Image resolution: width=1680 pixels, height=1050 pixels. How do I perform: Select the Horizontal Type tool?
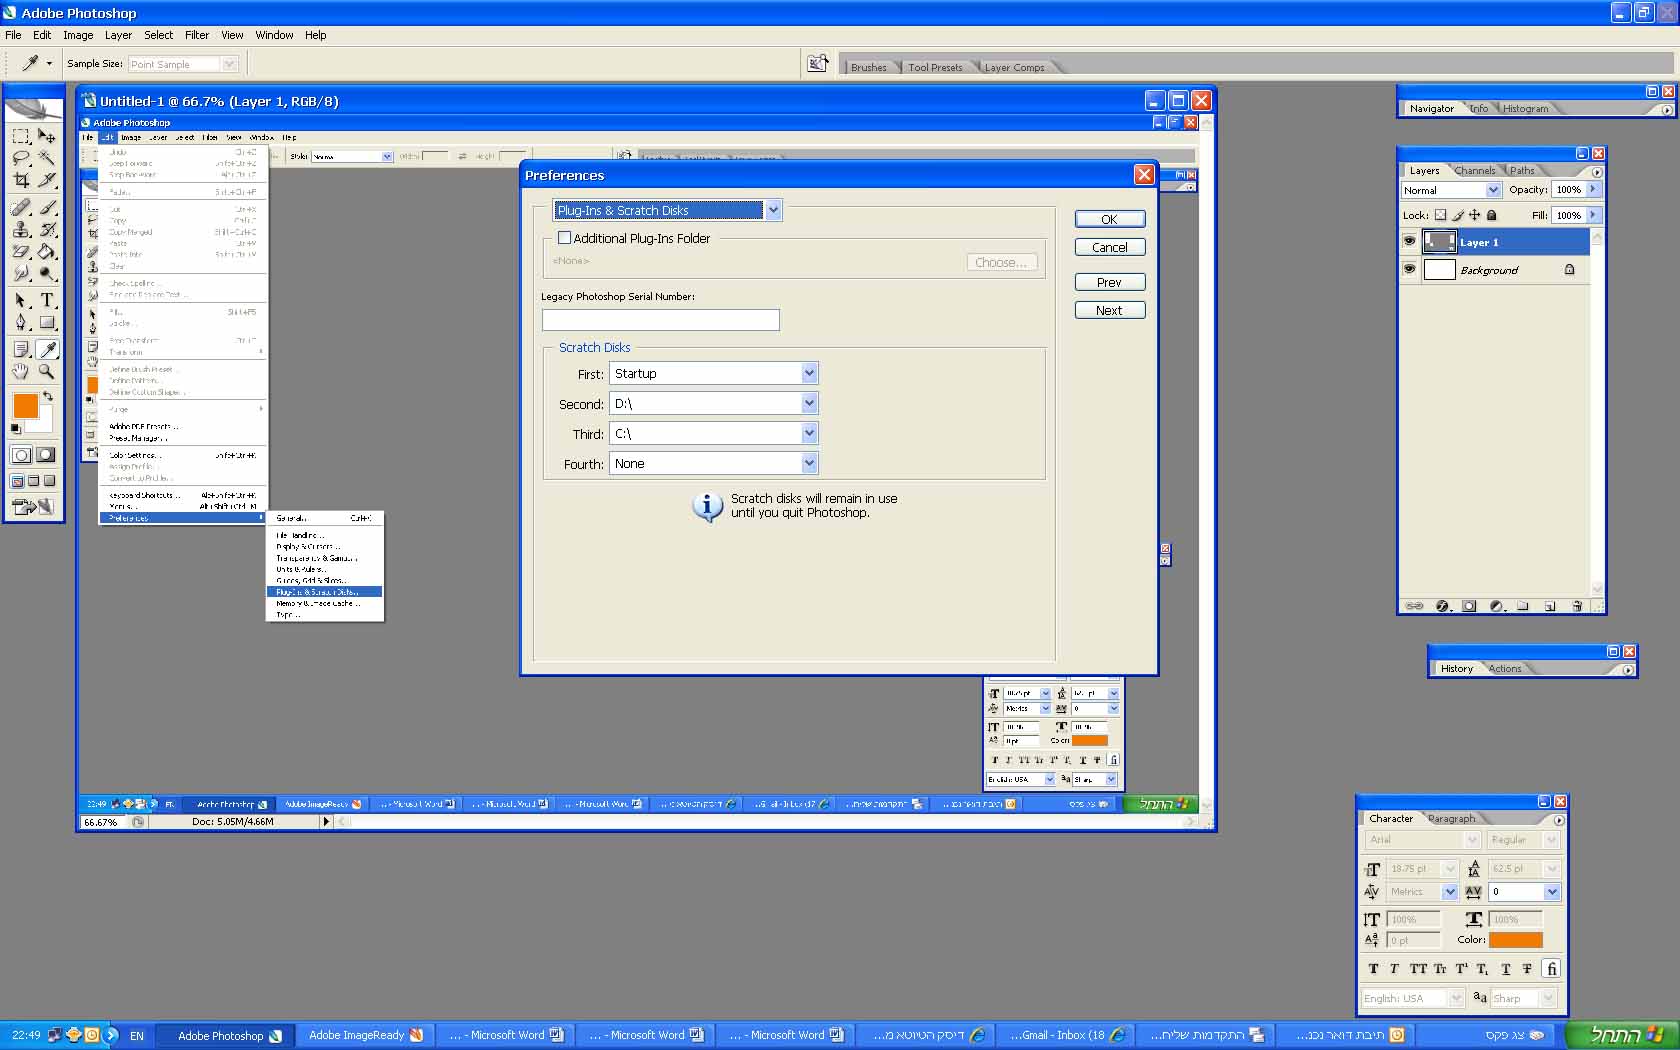tap(47, 300)
